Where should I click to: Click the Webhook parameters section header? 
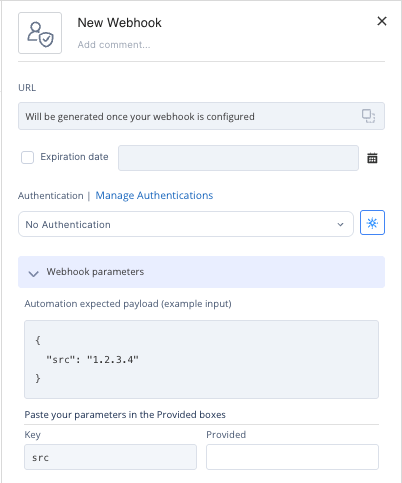201,272
